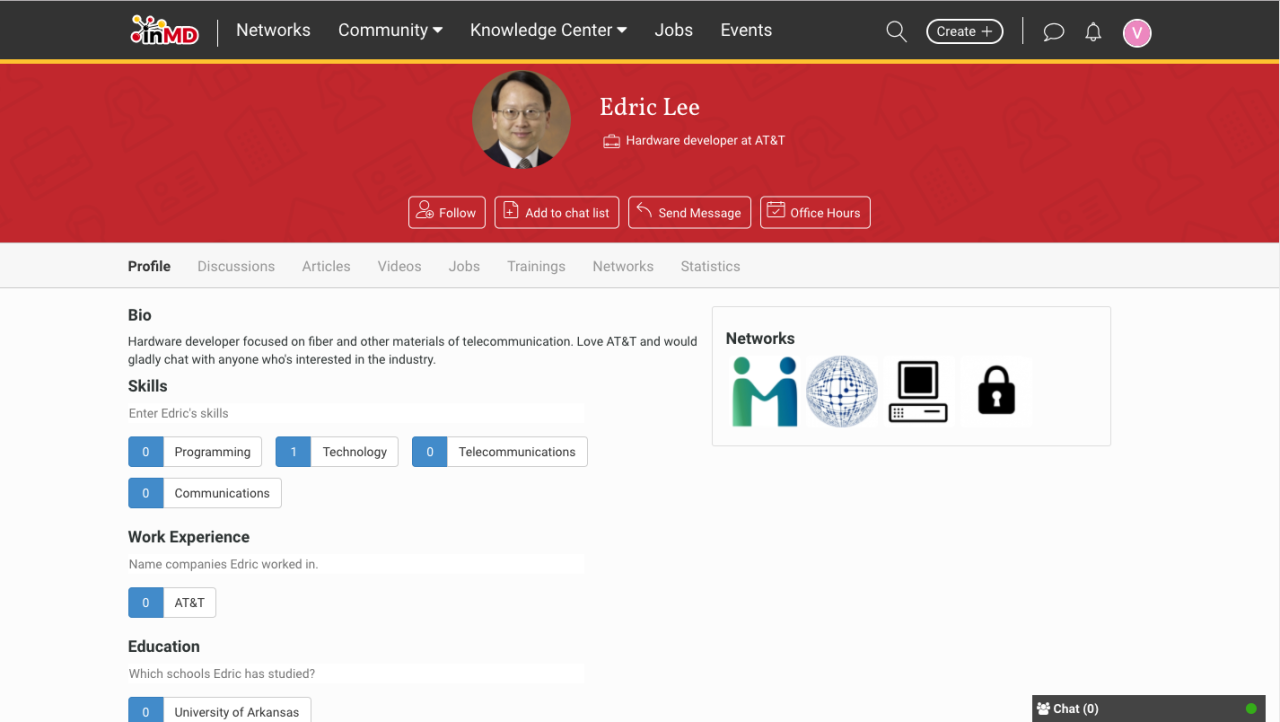
Task: Select the Profile tab
Action: (x=149, y=266)
